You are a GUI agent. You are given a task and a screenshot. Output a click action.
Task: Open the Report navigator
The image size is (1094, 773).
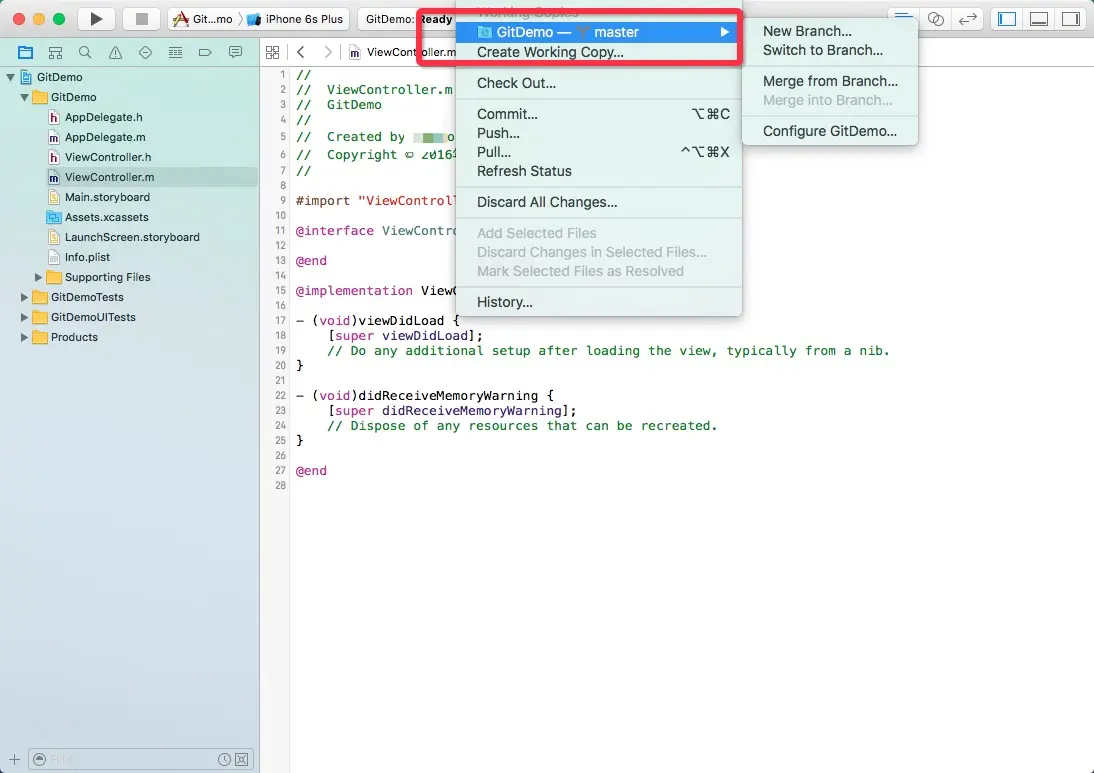tap(235, 52)
